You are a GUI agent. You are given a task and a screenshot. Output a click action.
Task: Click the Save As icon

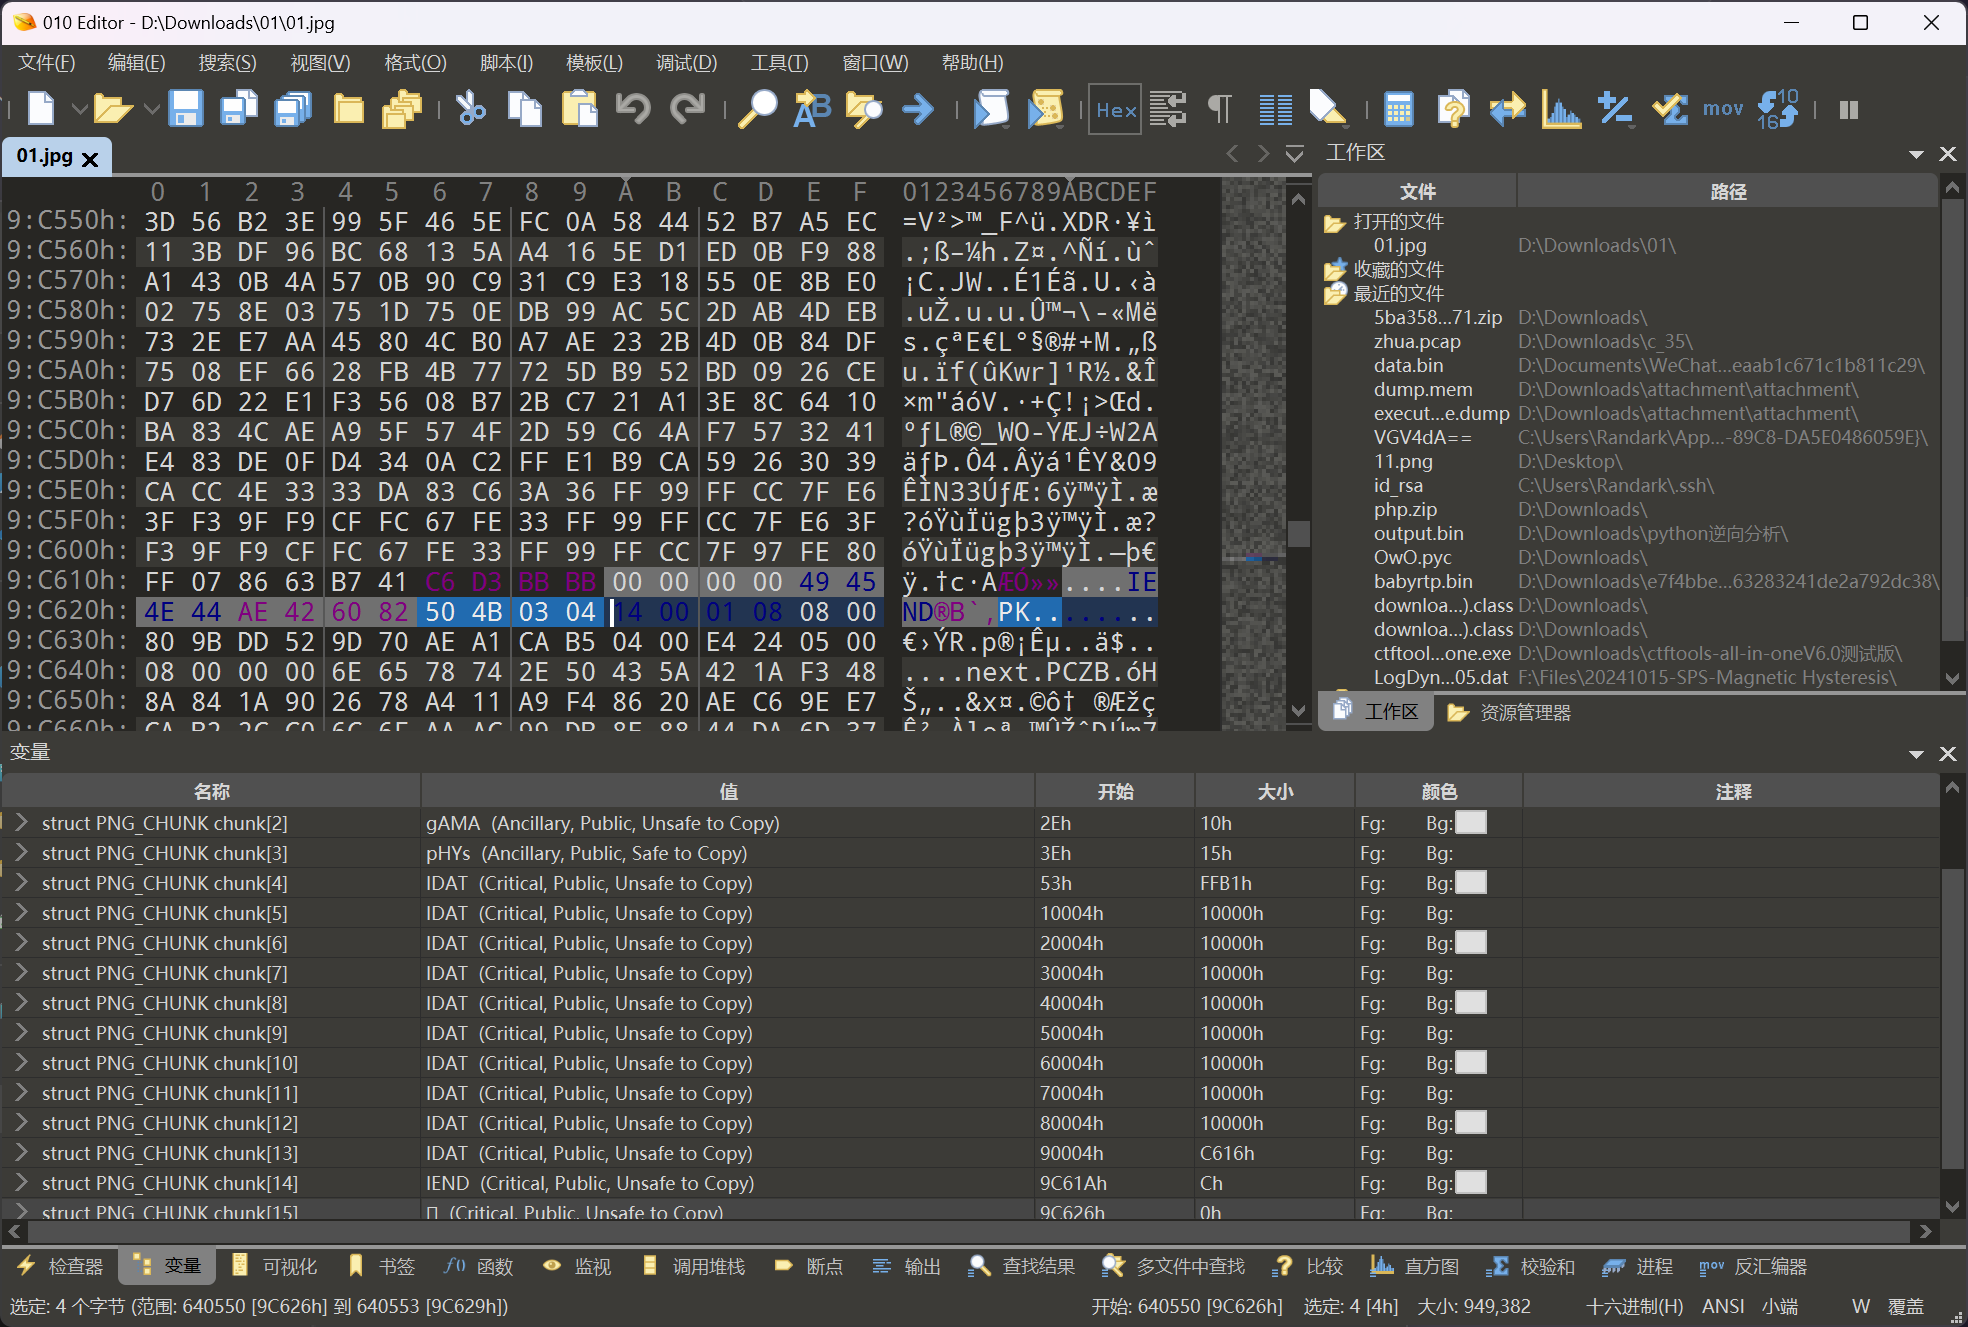[239, 108]
